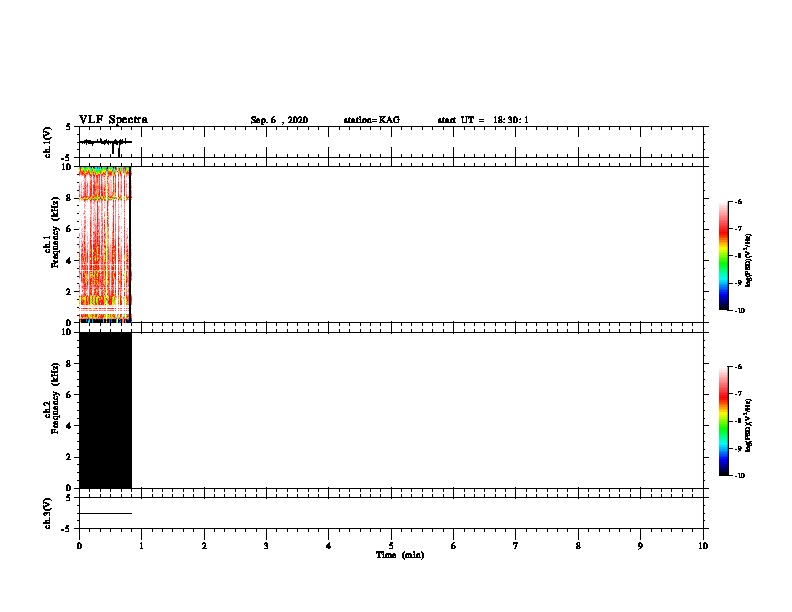Click the ch.1 colorbar log(PSD) unit label

(748, 260)
